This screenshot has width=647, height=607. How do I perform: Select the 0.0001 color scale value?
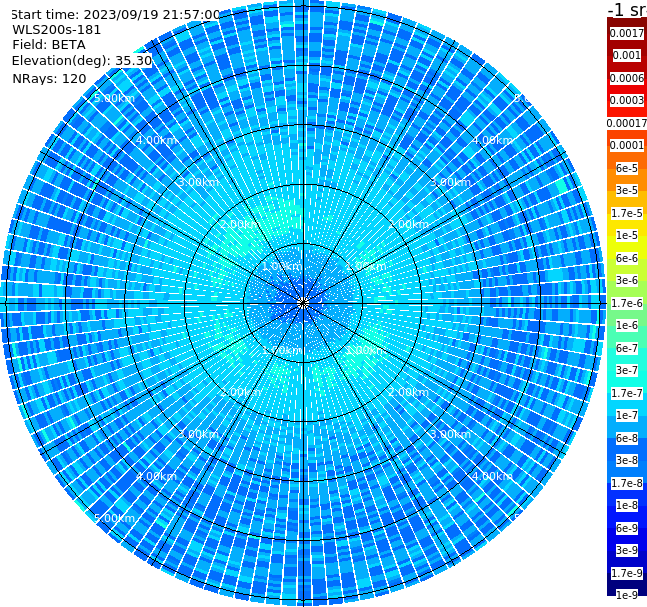click(x=627, y=145)
